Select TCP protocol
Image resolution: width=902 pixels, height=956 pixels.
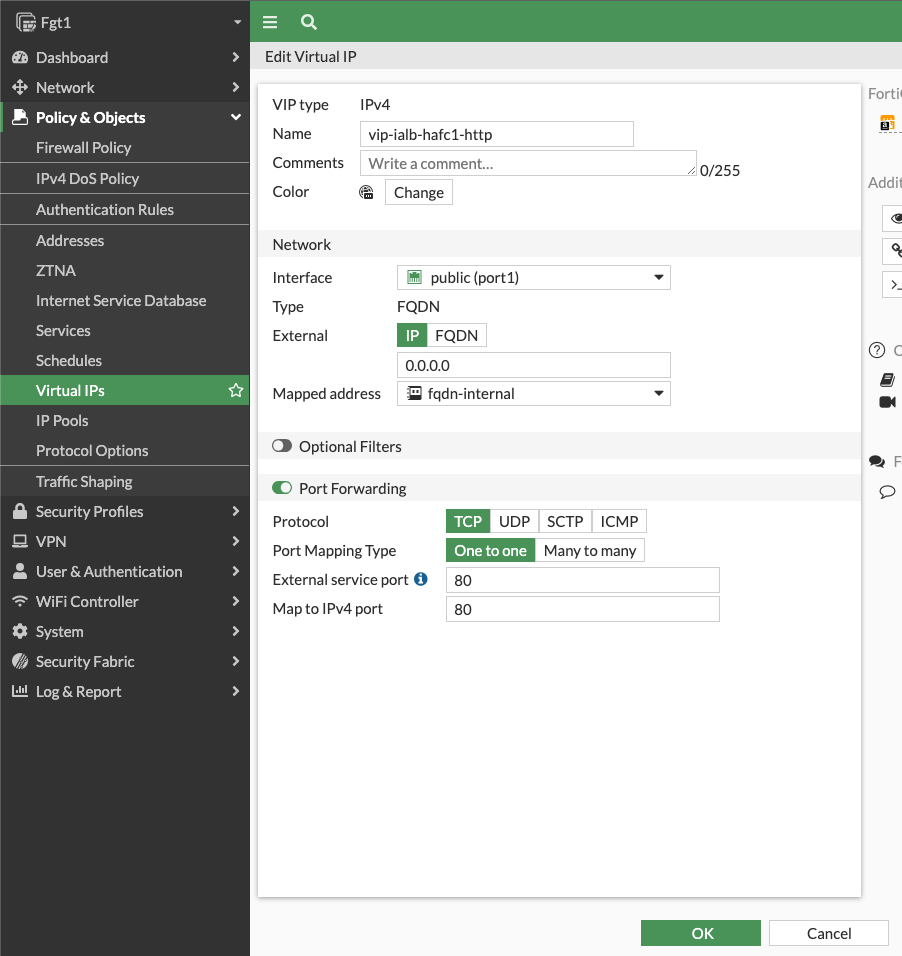tap(468, 521)
